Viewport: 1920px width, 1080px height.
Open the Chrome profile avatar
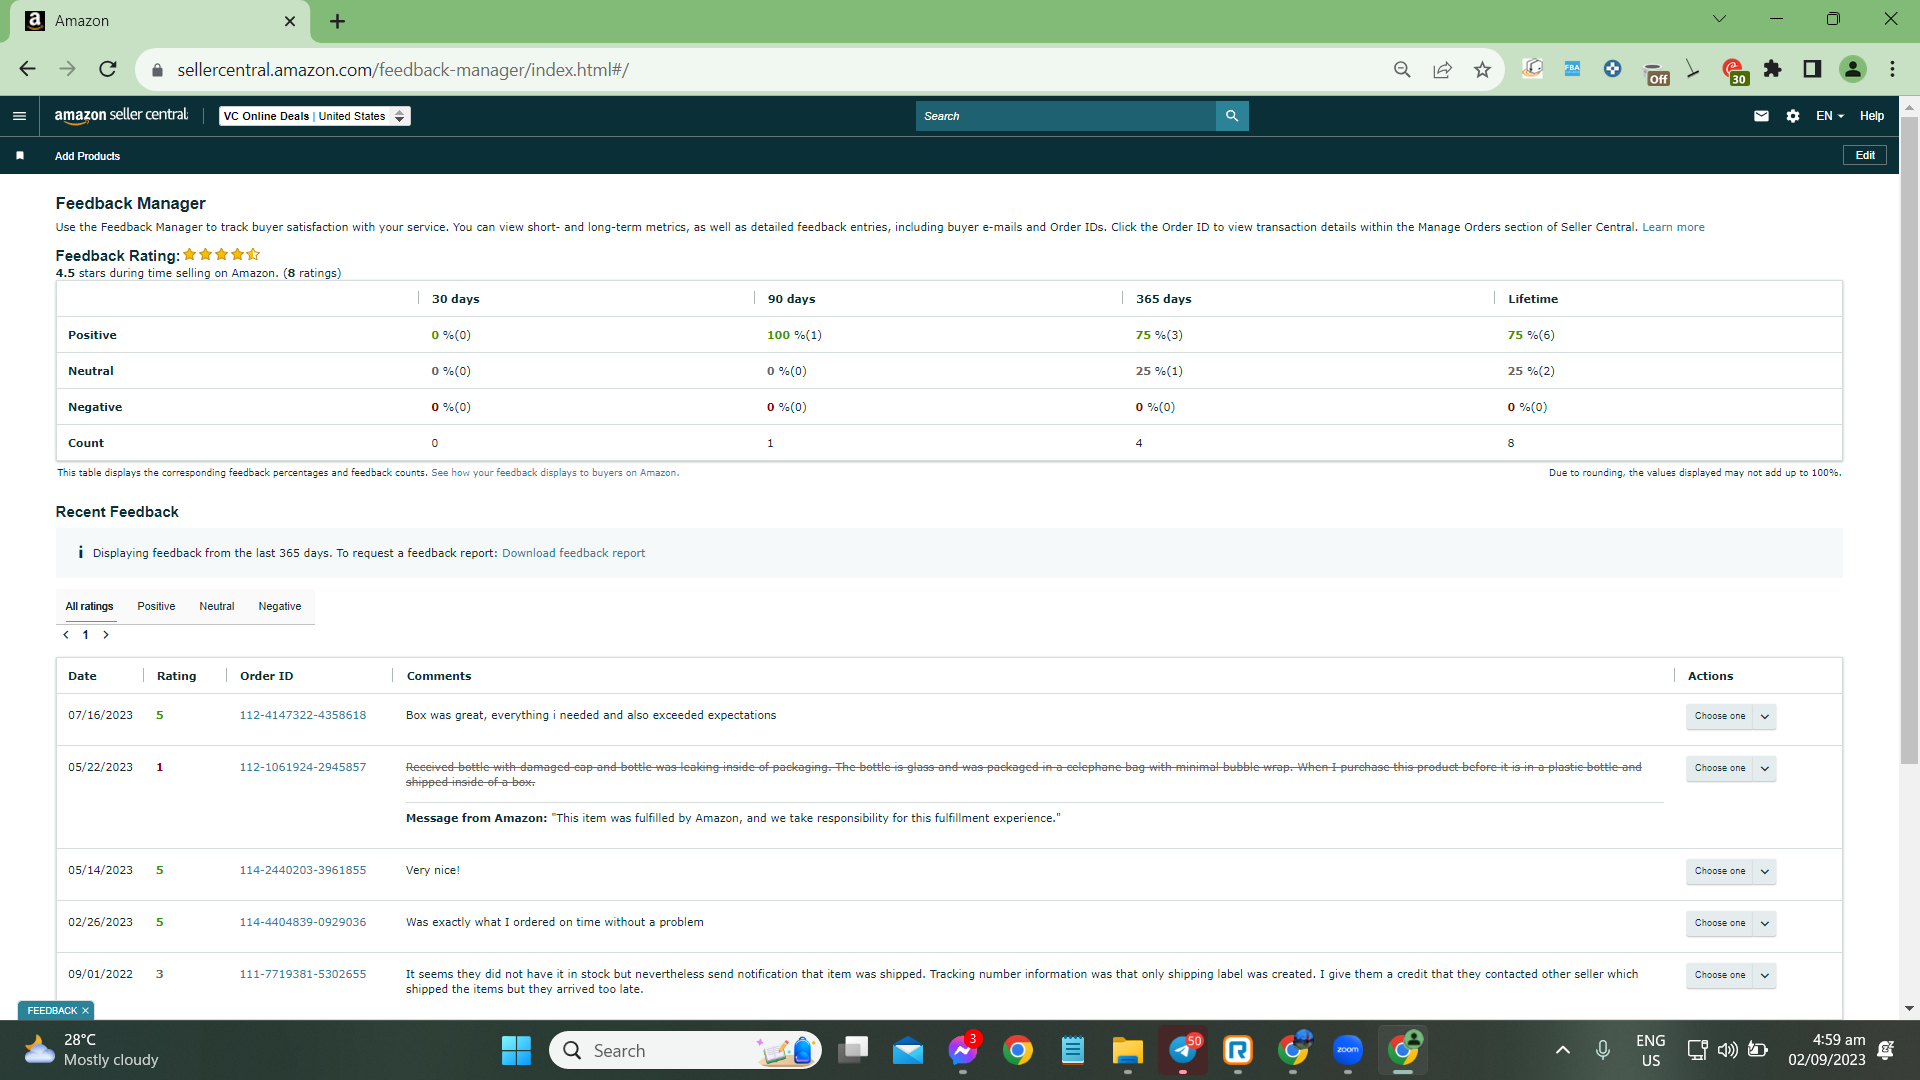[1853, 69]
